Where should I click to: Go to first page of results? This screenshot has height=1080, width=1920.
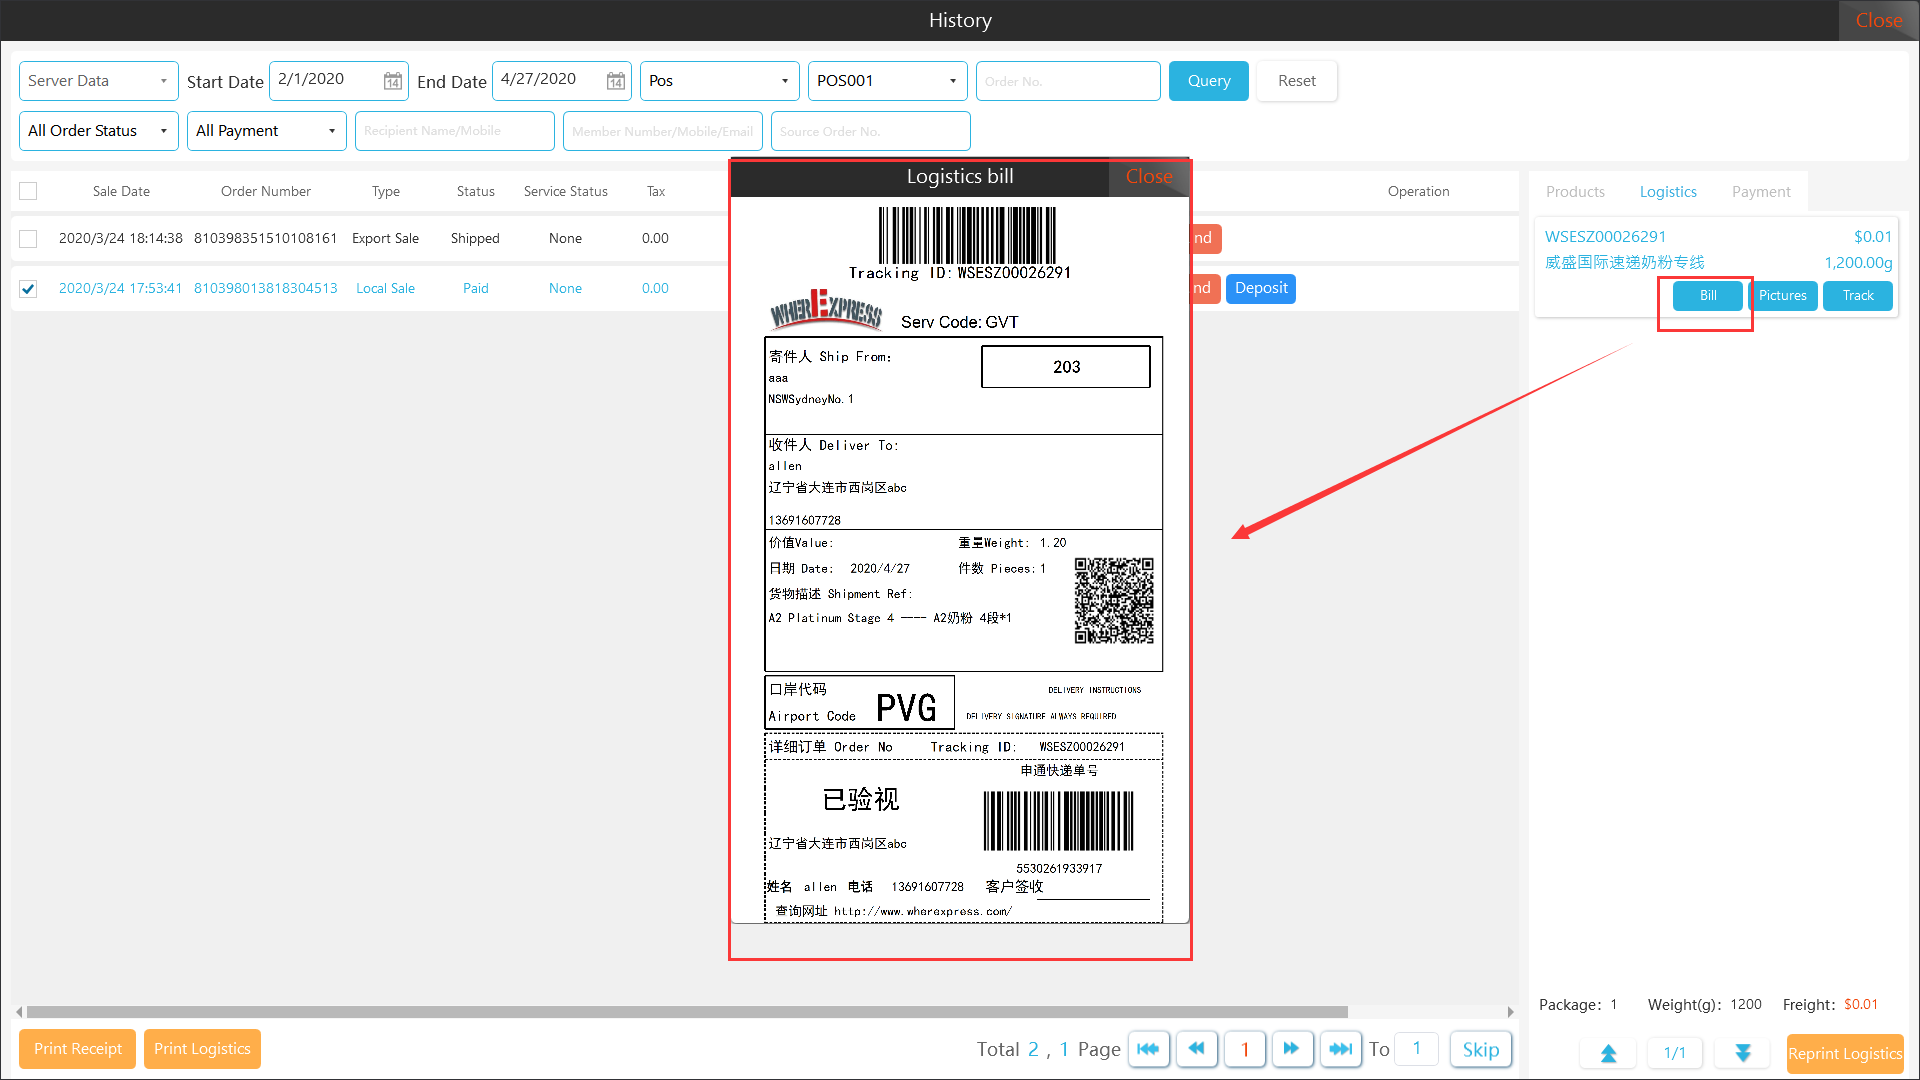click(1148, 1049)
